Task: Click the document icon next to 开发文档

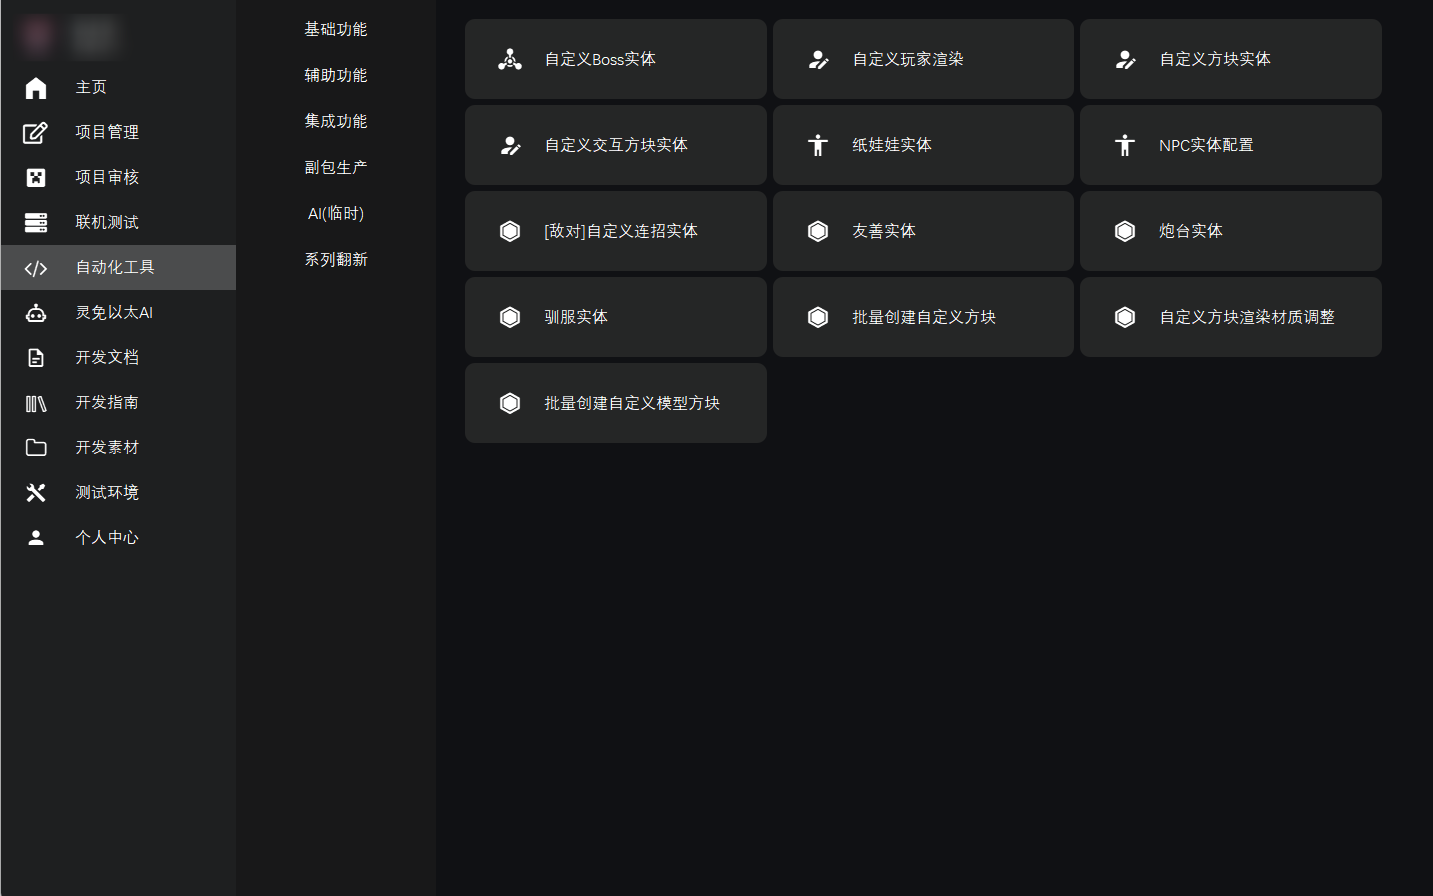Action: point(36,358)
